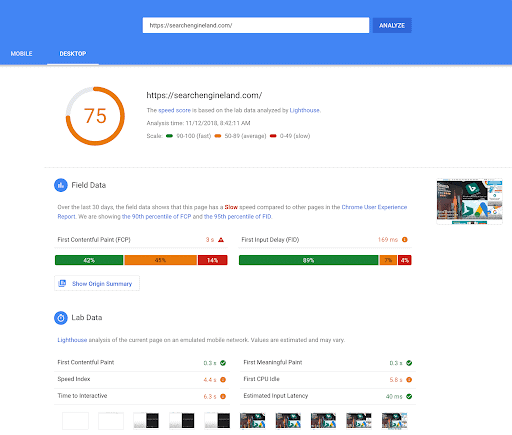Click the URL input field
Image resolution: width=512 pixels, height=435 pixels.
click(x=256, y=25)
